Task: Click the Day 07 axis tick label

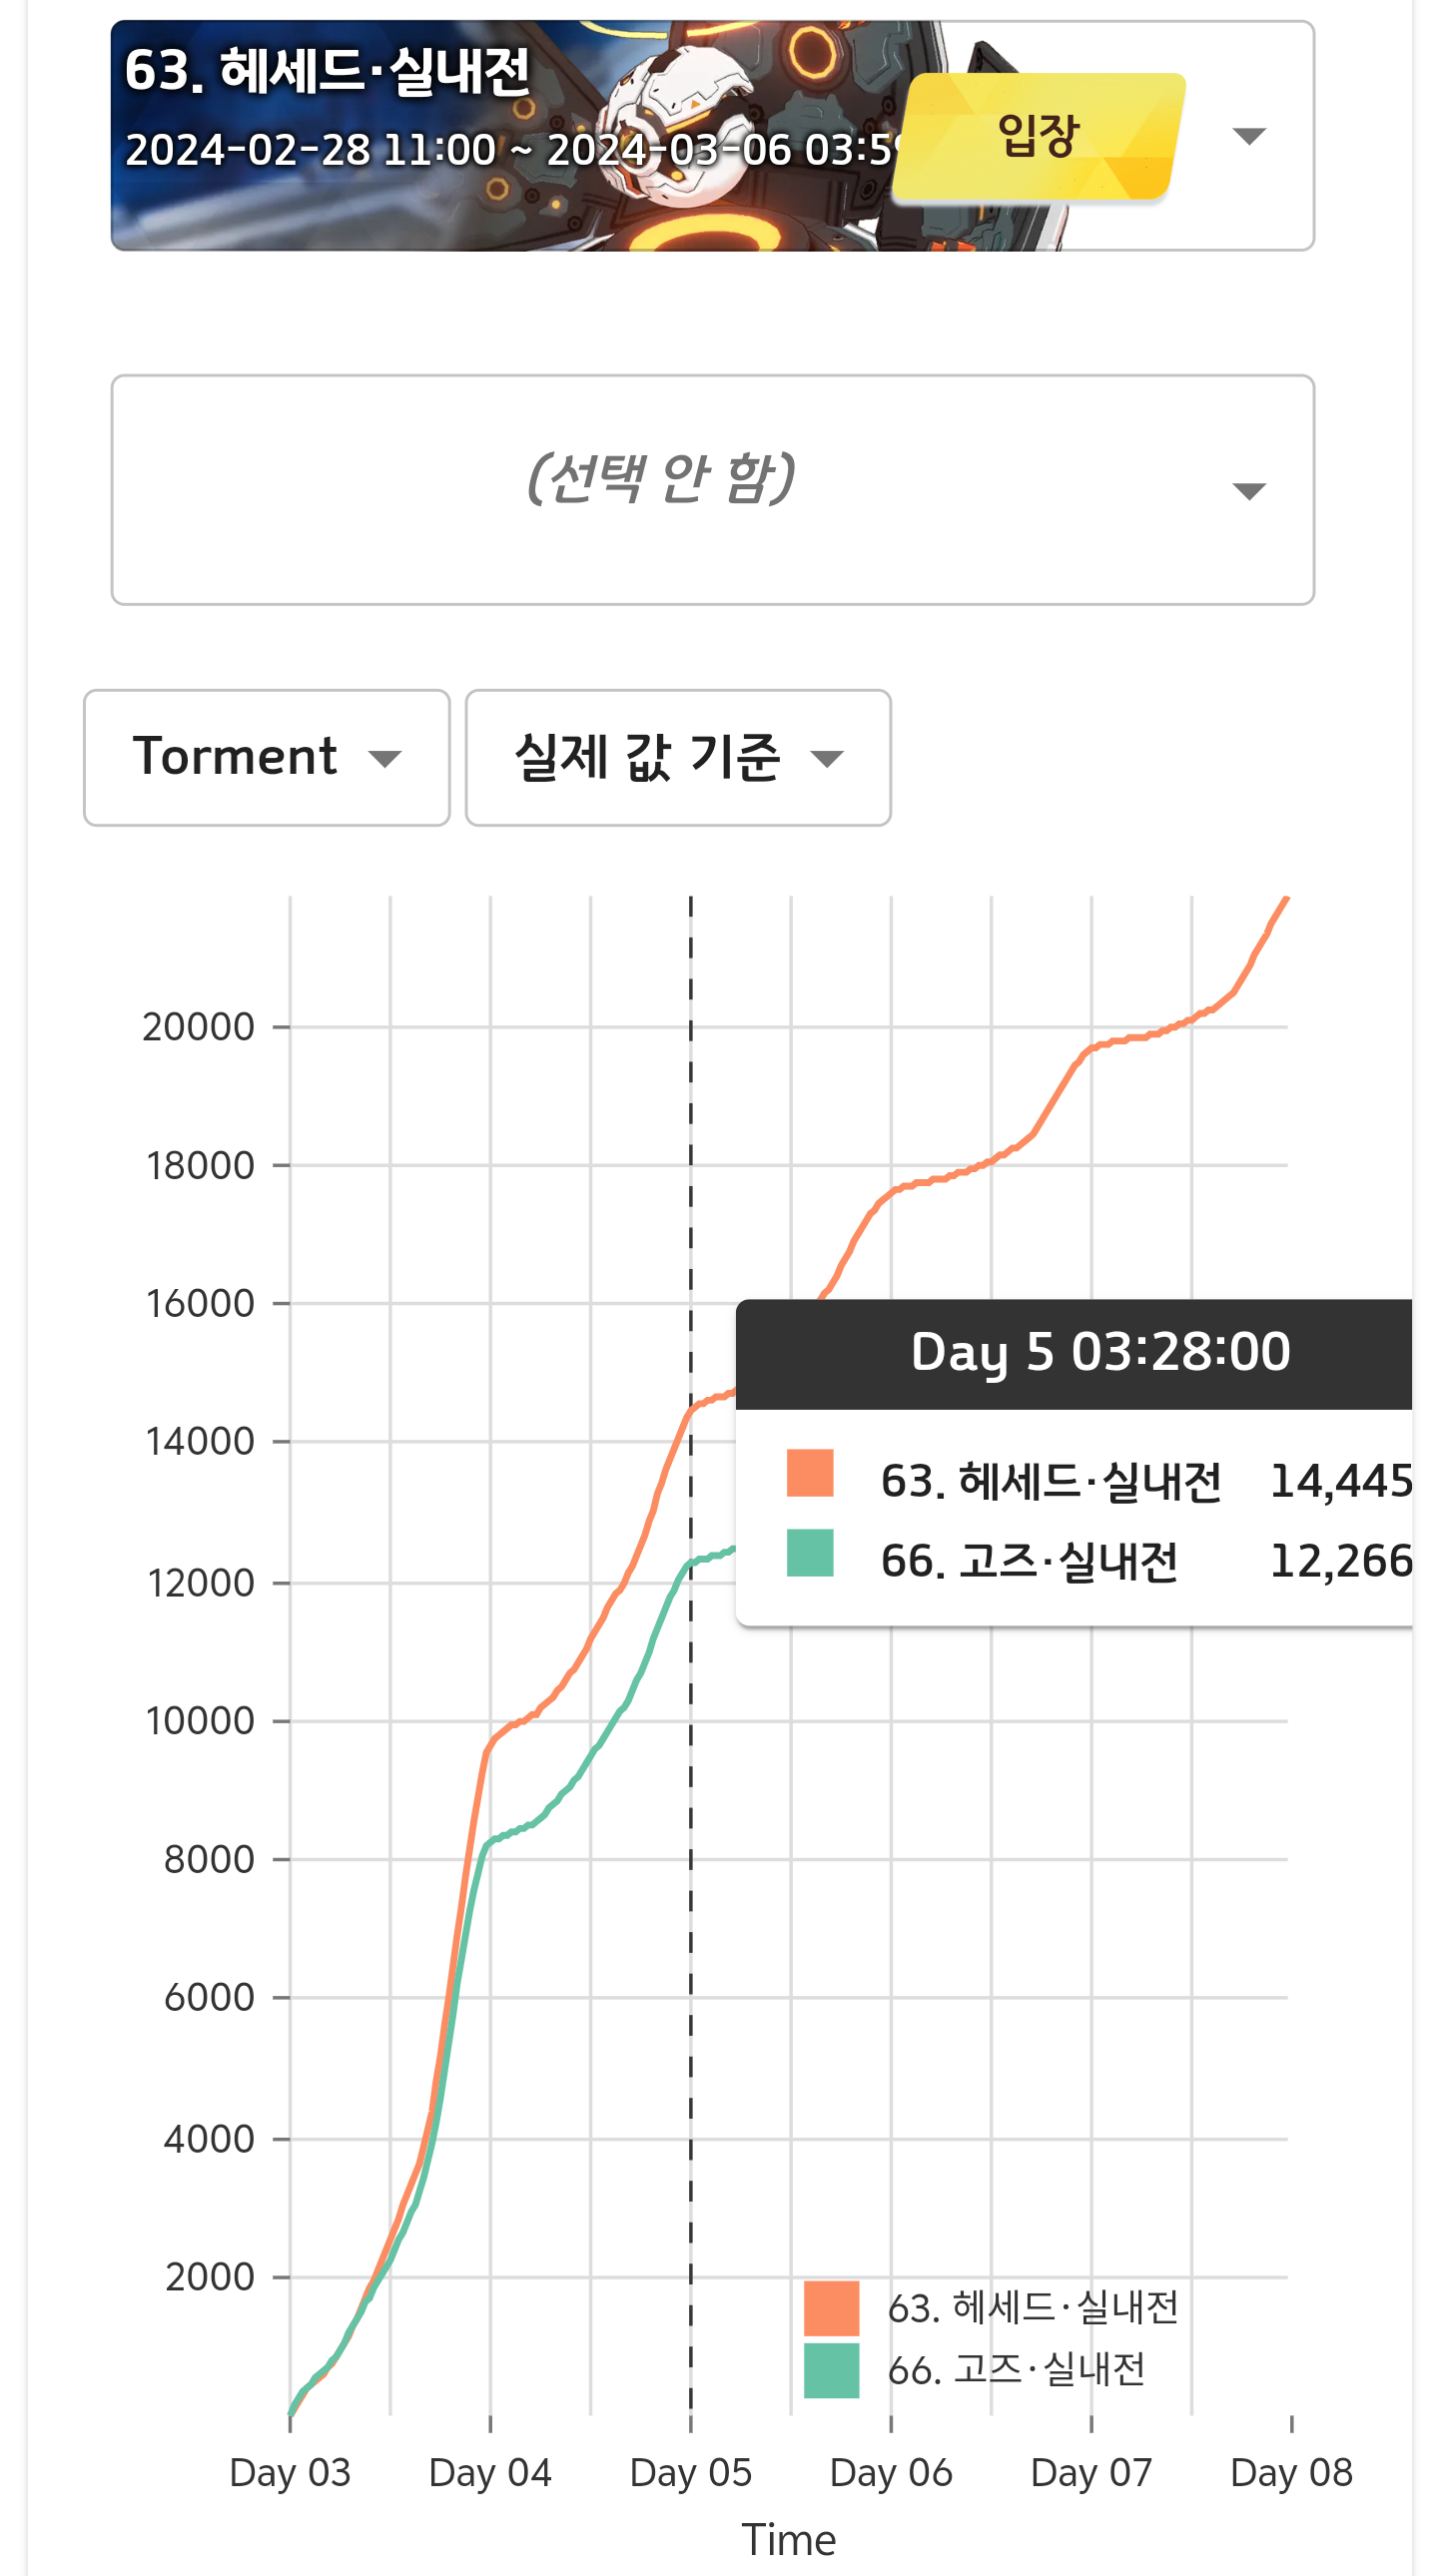Action: pos(1090,2471)
